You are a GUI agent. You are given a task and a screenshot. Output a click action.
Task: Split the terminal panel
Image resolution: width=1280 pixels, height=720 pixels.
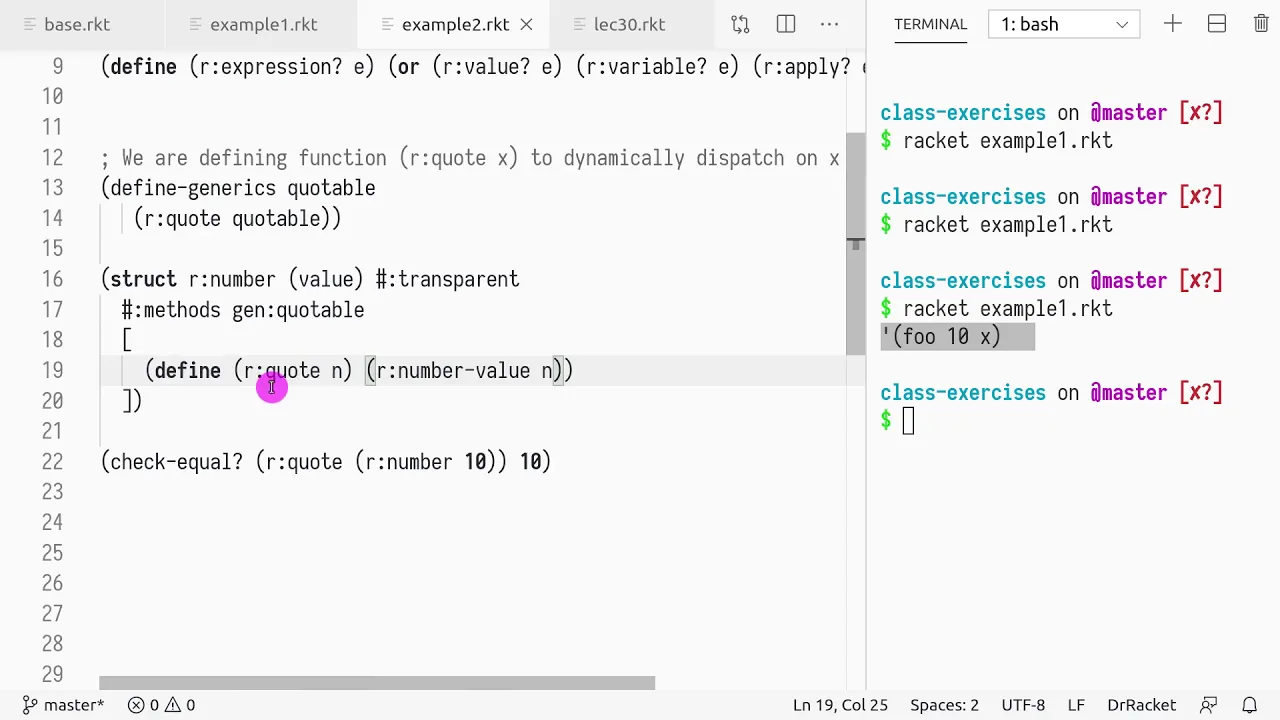tap(1217, 24)
